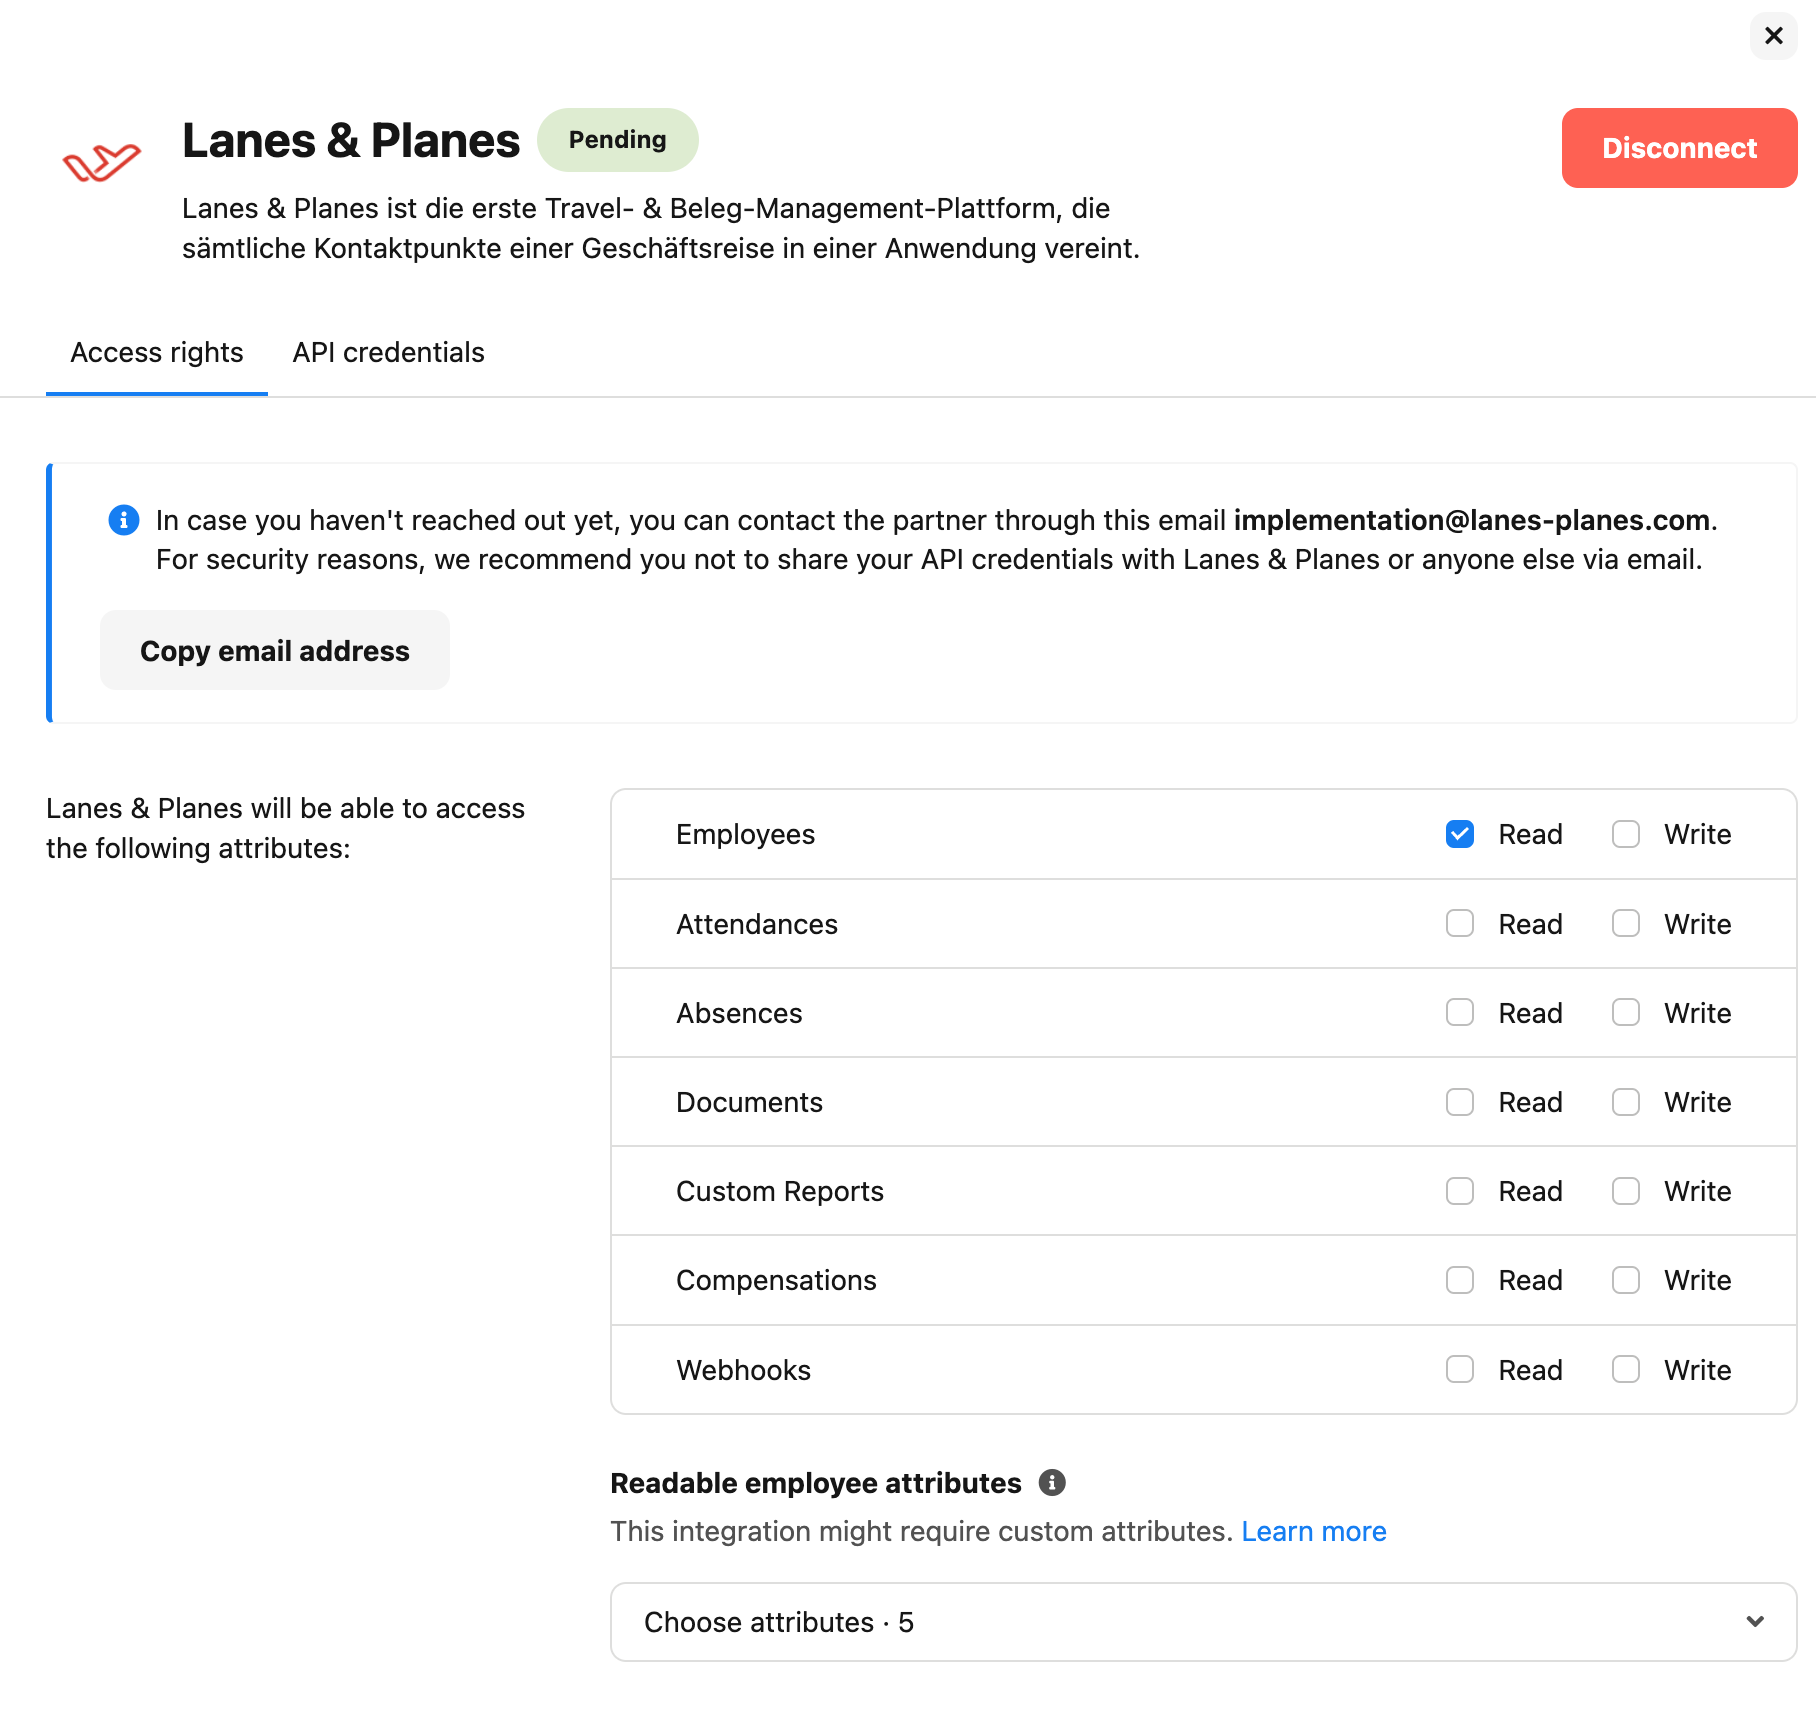Click the Lanes & Planes logo icon
Image resolution: width=1816 pixels, height=1728 pixels.
click(x=101, y=162)
